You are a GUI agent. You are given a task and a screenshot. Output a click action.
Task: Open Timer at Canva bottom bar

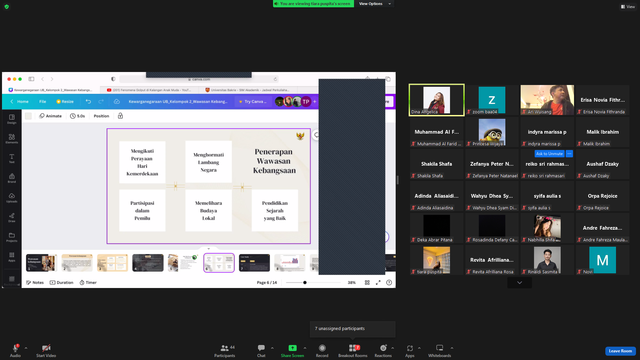88,282
